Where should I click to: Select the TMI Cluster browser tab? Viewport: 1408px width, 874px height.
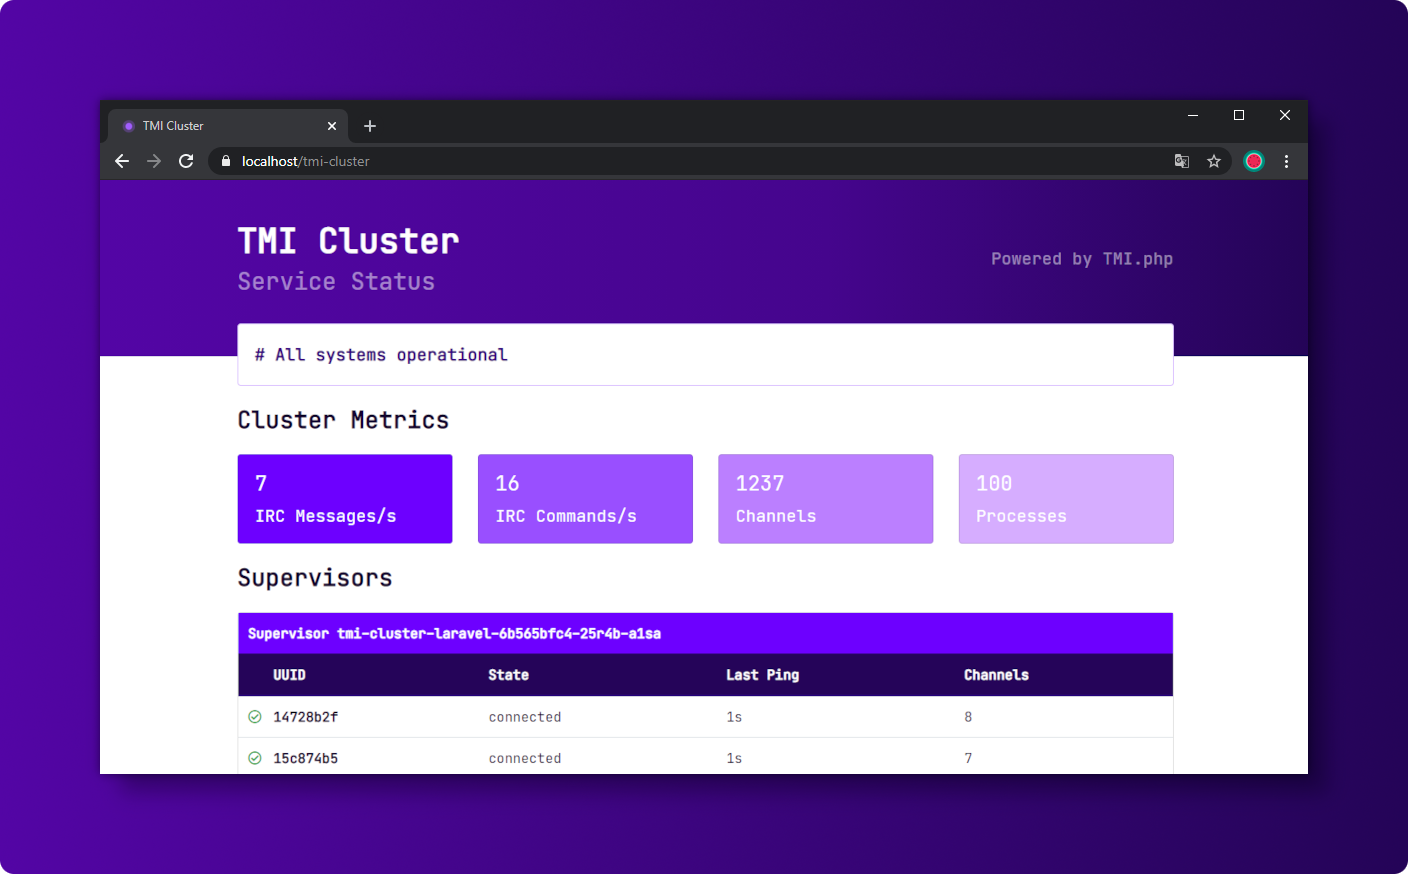(x=228, y=126)
